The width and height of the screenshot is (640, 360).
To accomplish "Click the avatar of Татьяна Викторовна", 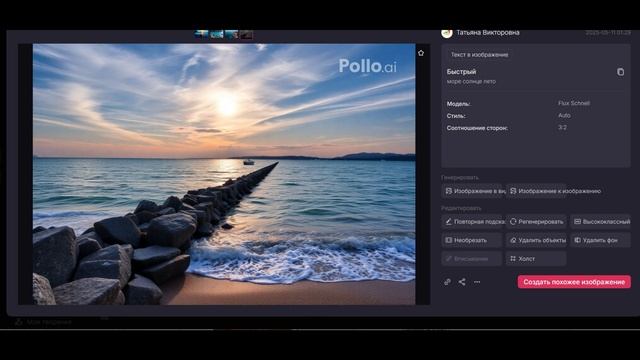I will coord(447,33).
